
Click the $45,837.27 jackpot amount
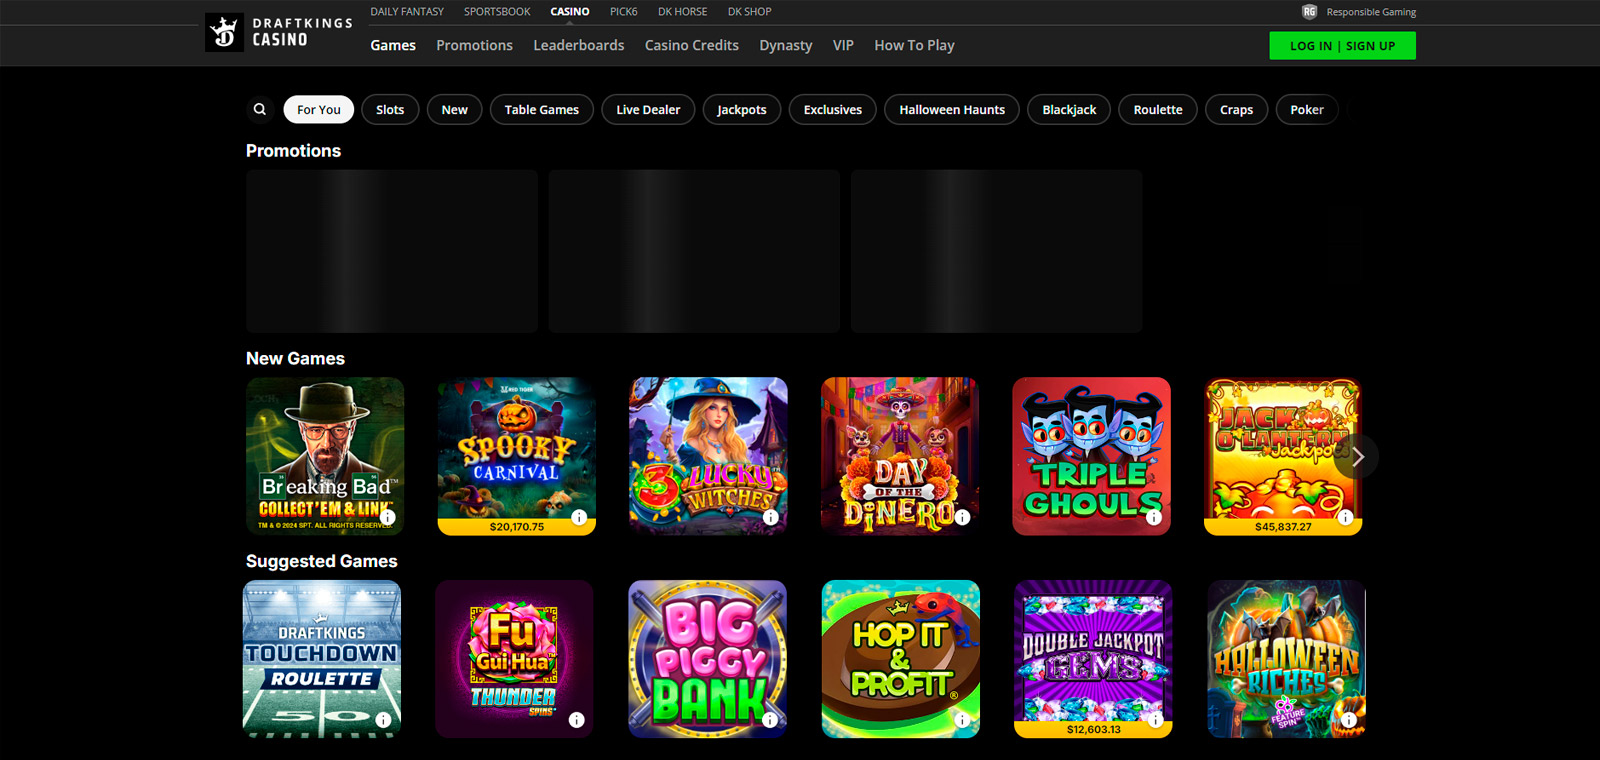tap(1283, 527)
